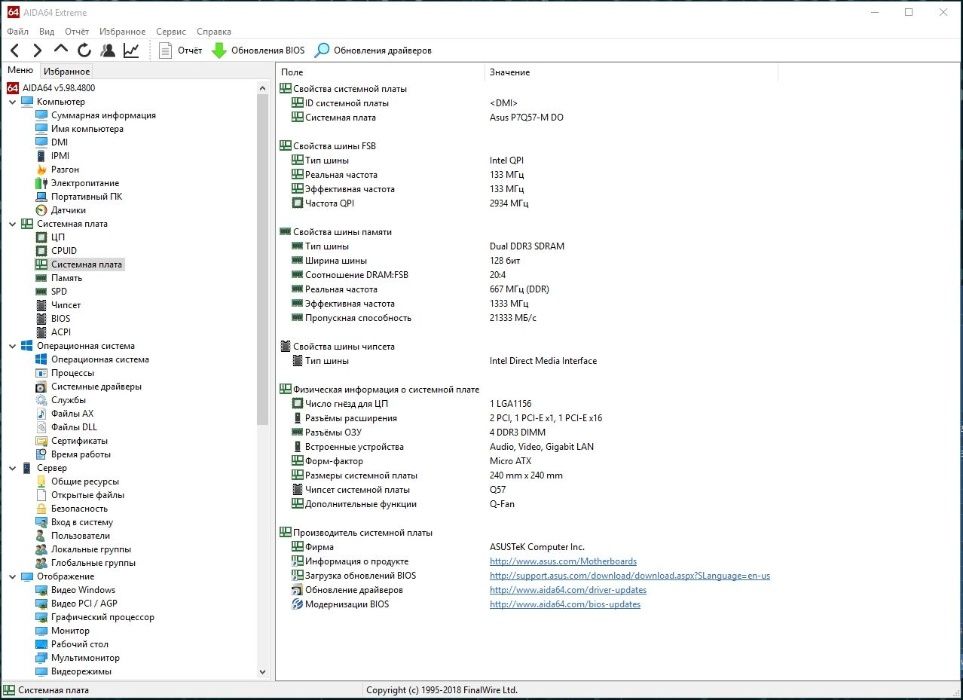Collapse the Отображение tree node
The width and height of the screenshot is (963, 700).
(x=12, y=577)
